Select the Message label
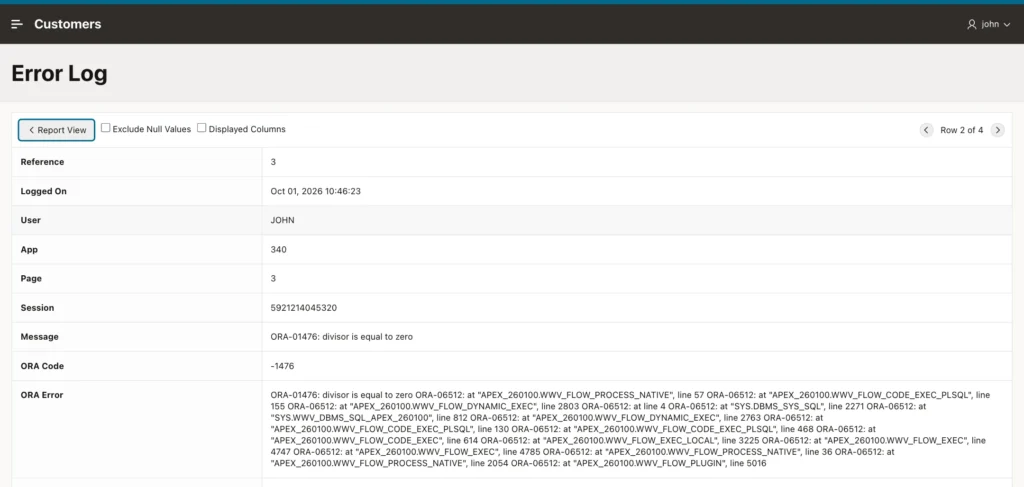 (x=39, y=337)
